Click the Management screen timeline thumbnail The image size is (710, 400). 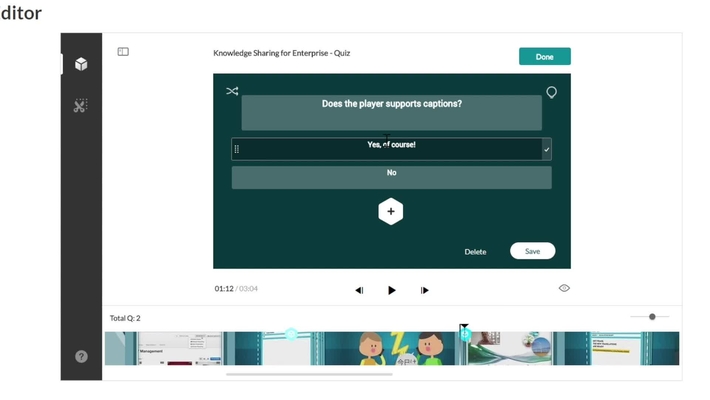pos(180,348)
